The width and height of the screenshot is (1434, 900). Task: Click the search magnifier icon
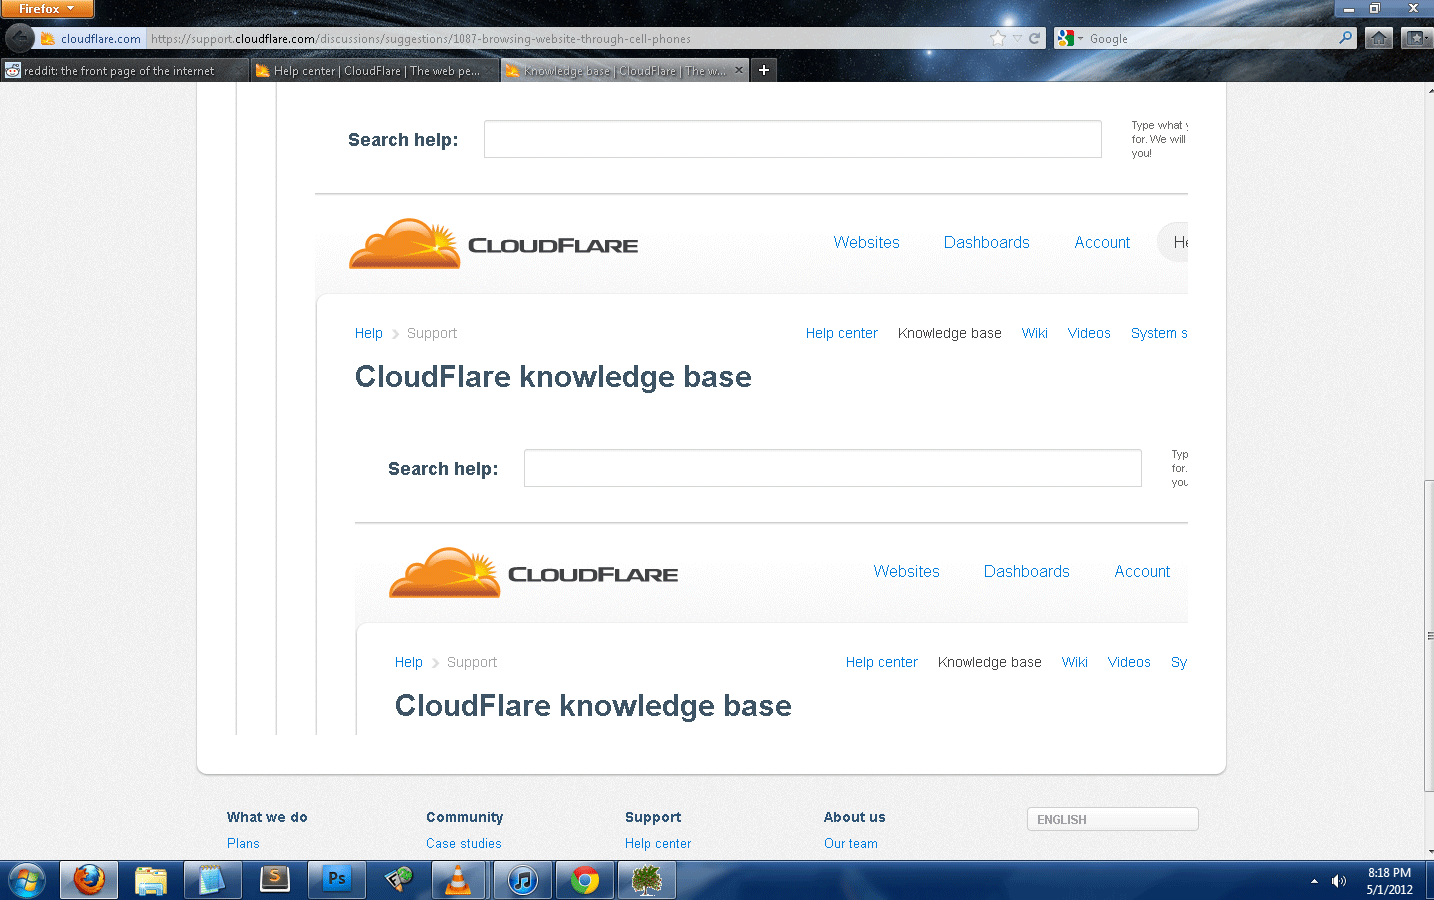tap(1346, 38)
